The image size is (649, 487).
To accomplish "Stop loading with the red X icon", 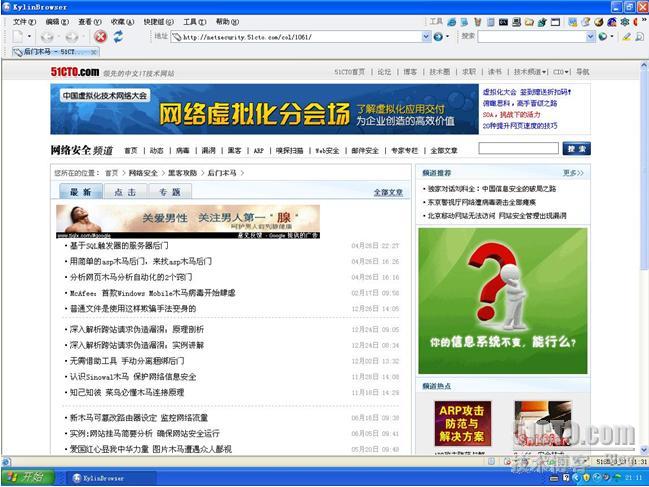I will (x=100, y=37).
